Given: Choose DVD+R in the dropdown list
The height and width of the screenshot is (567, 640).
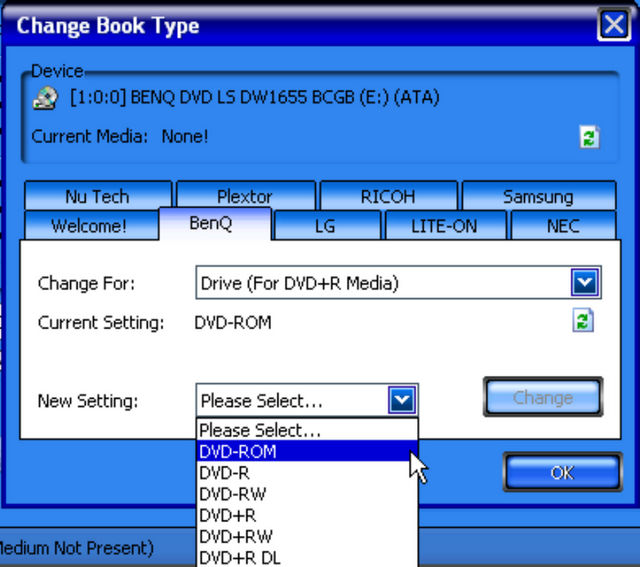Looking at the screenshot, I should pyautogui.click(x=307, y=515).
